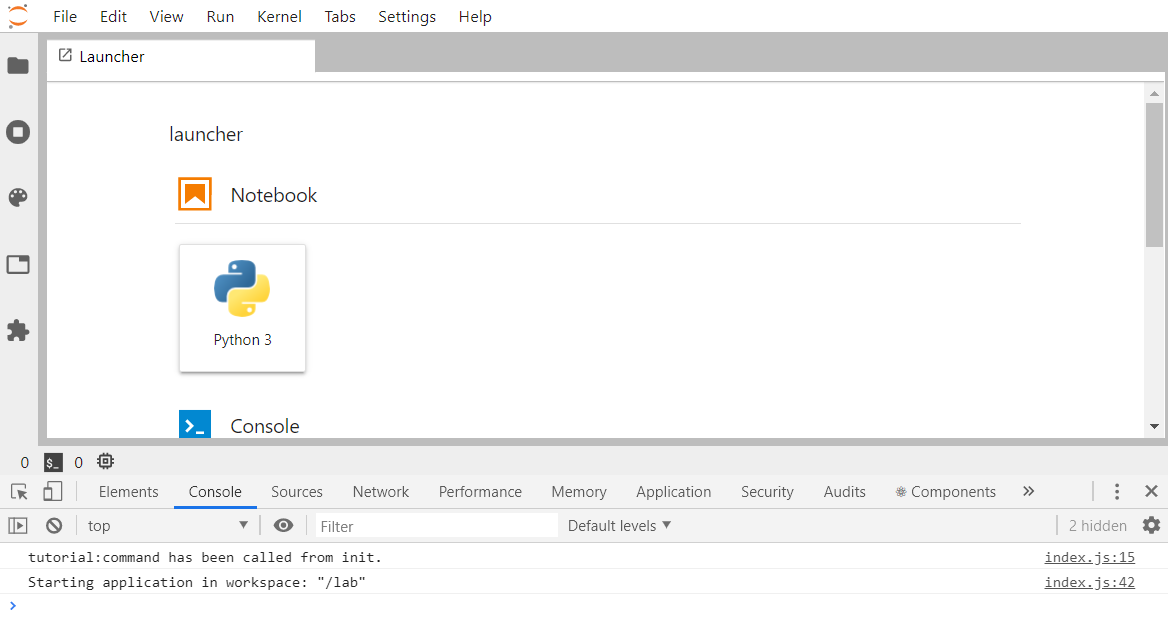Open the Tabs menu

pos(340,16)
